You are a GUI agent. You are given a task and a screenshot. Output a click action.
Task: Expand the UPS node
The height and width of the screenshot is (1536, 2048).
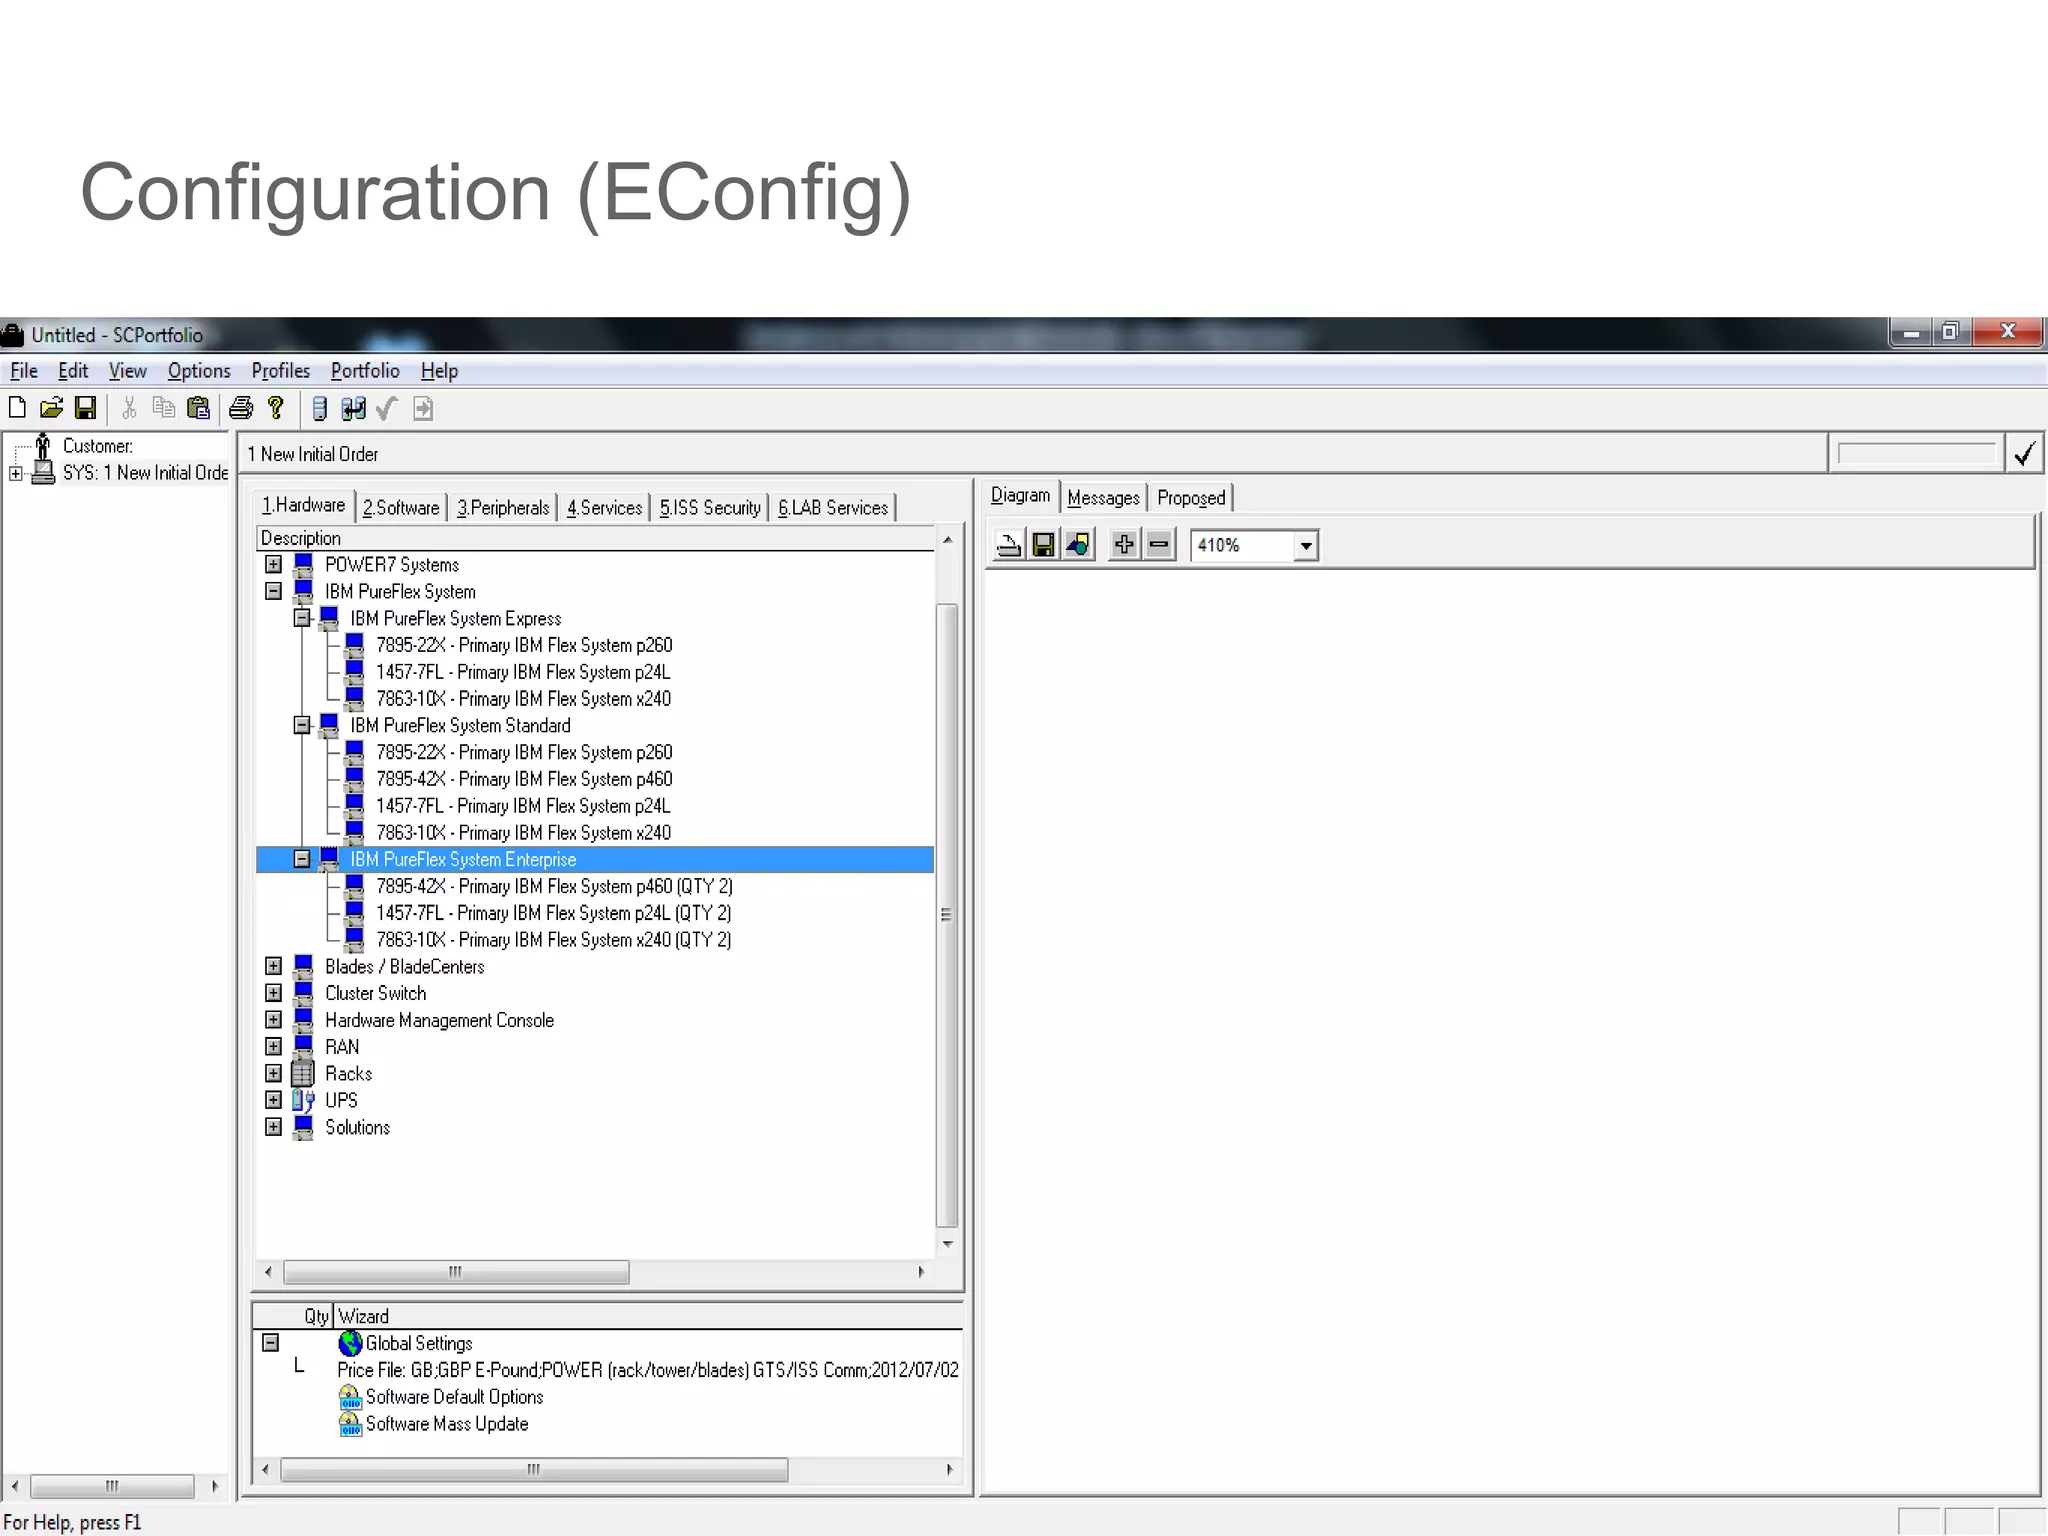[x=273, y=1100]
